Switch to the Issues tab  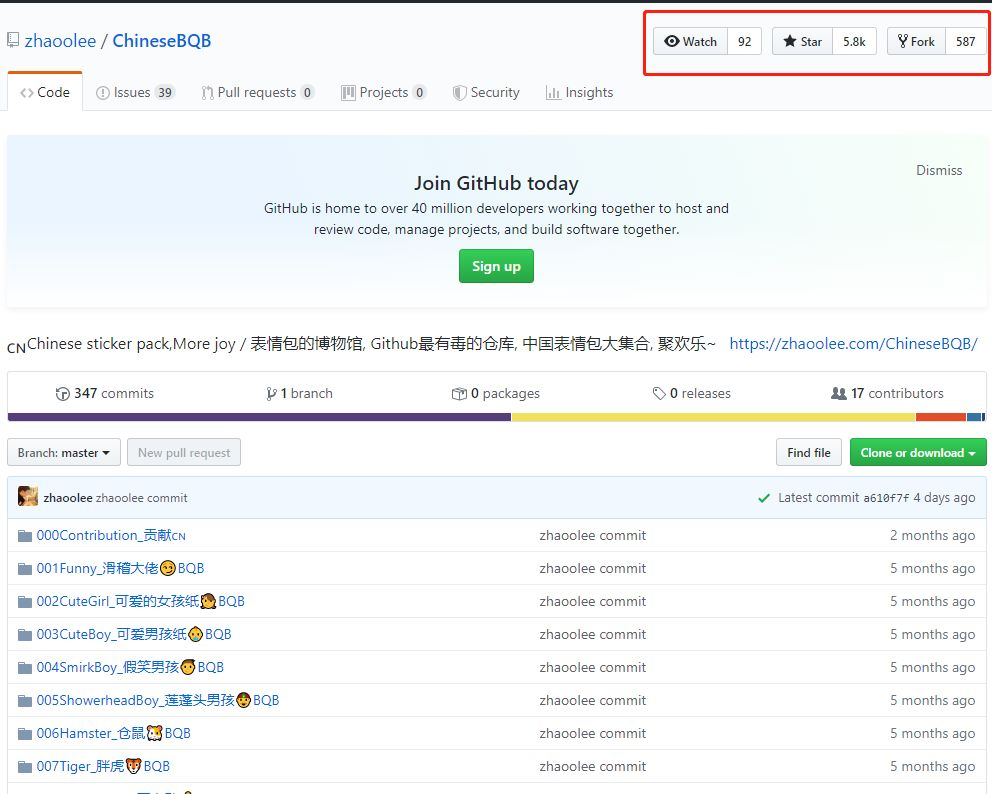(x=135, y=92)
